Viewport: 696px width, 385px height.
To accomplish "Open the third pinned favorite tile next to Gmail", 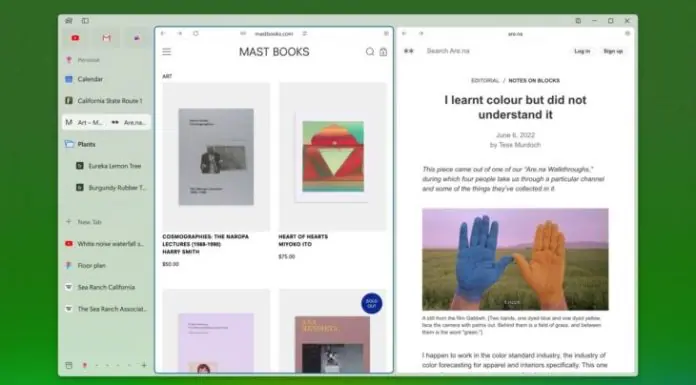I will [x=137, y=38].
